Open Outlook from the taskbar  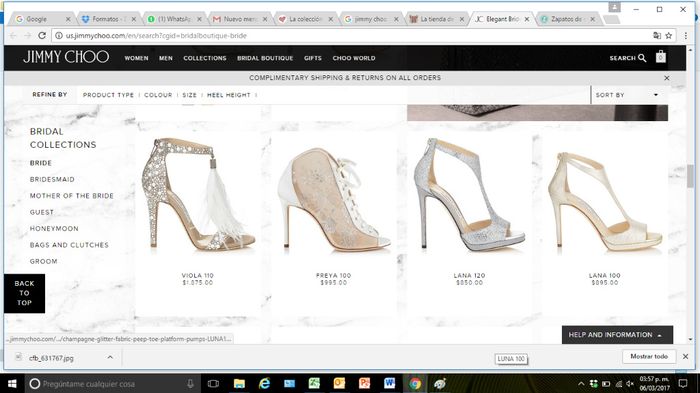click(x=339, y=384)
